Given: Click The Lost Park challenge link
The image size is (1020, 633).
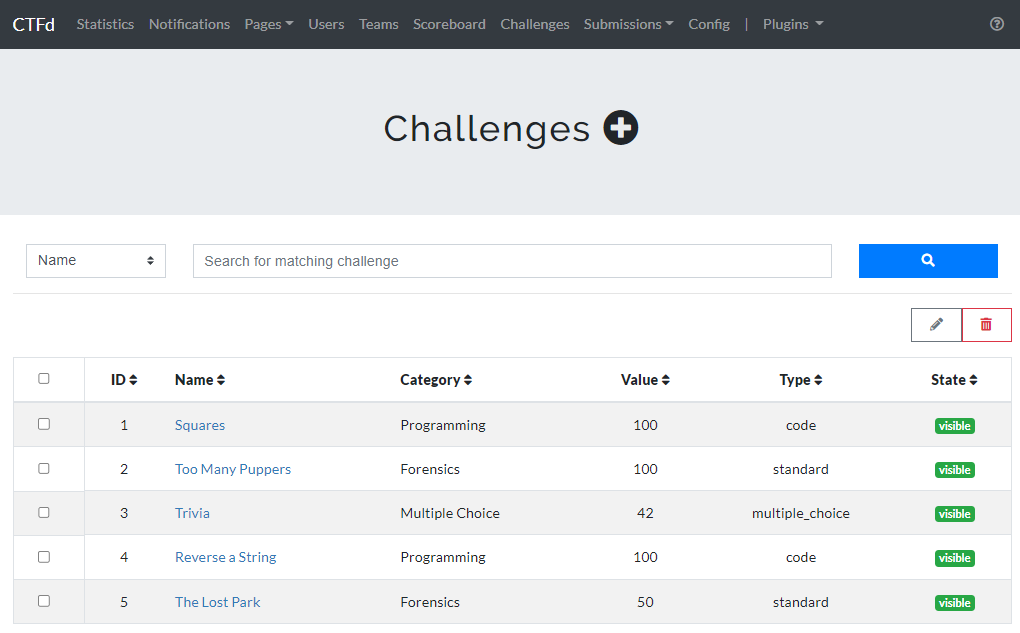Looking at the screenshot, I should [217, 602].
